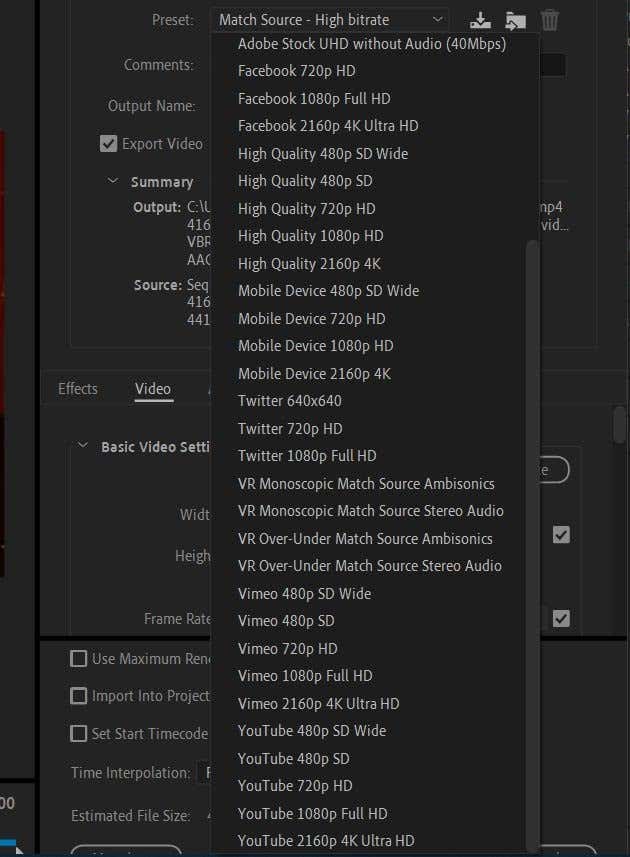Toggle the Export Video checkbox
630x857 pixels.
pyautogui.click(x=109, y=144)
